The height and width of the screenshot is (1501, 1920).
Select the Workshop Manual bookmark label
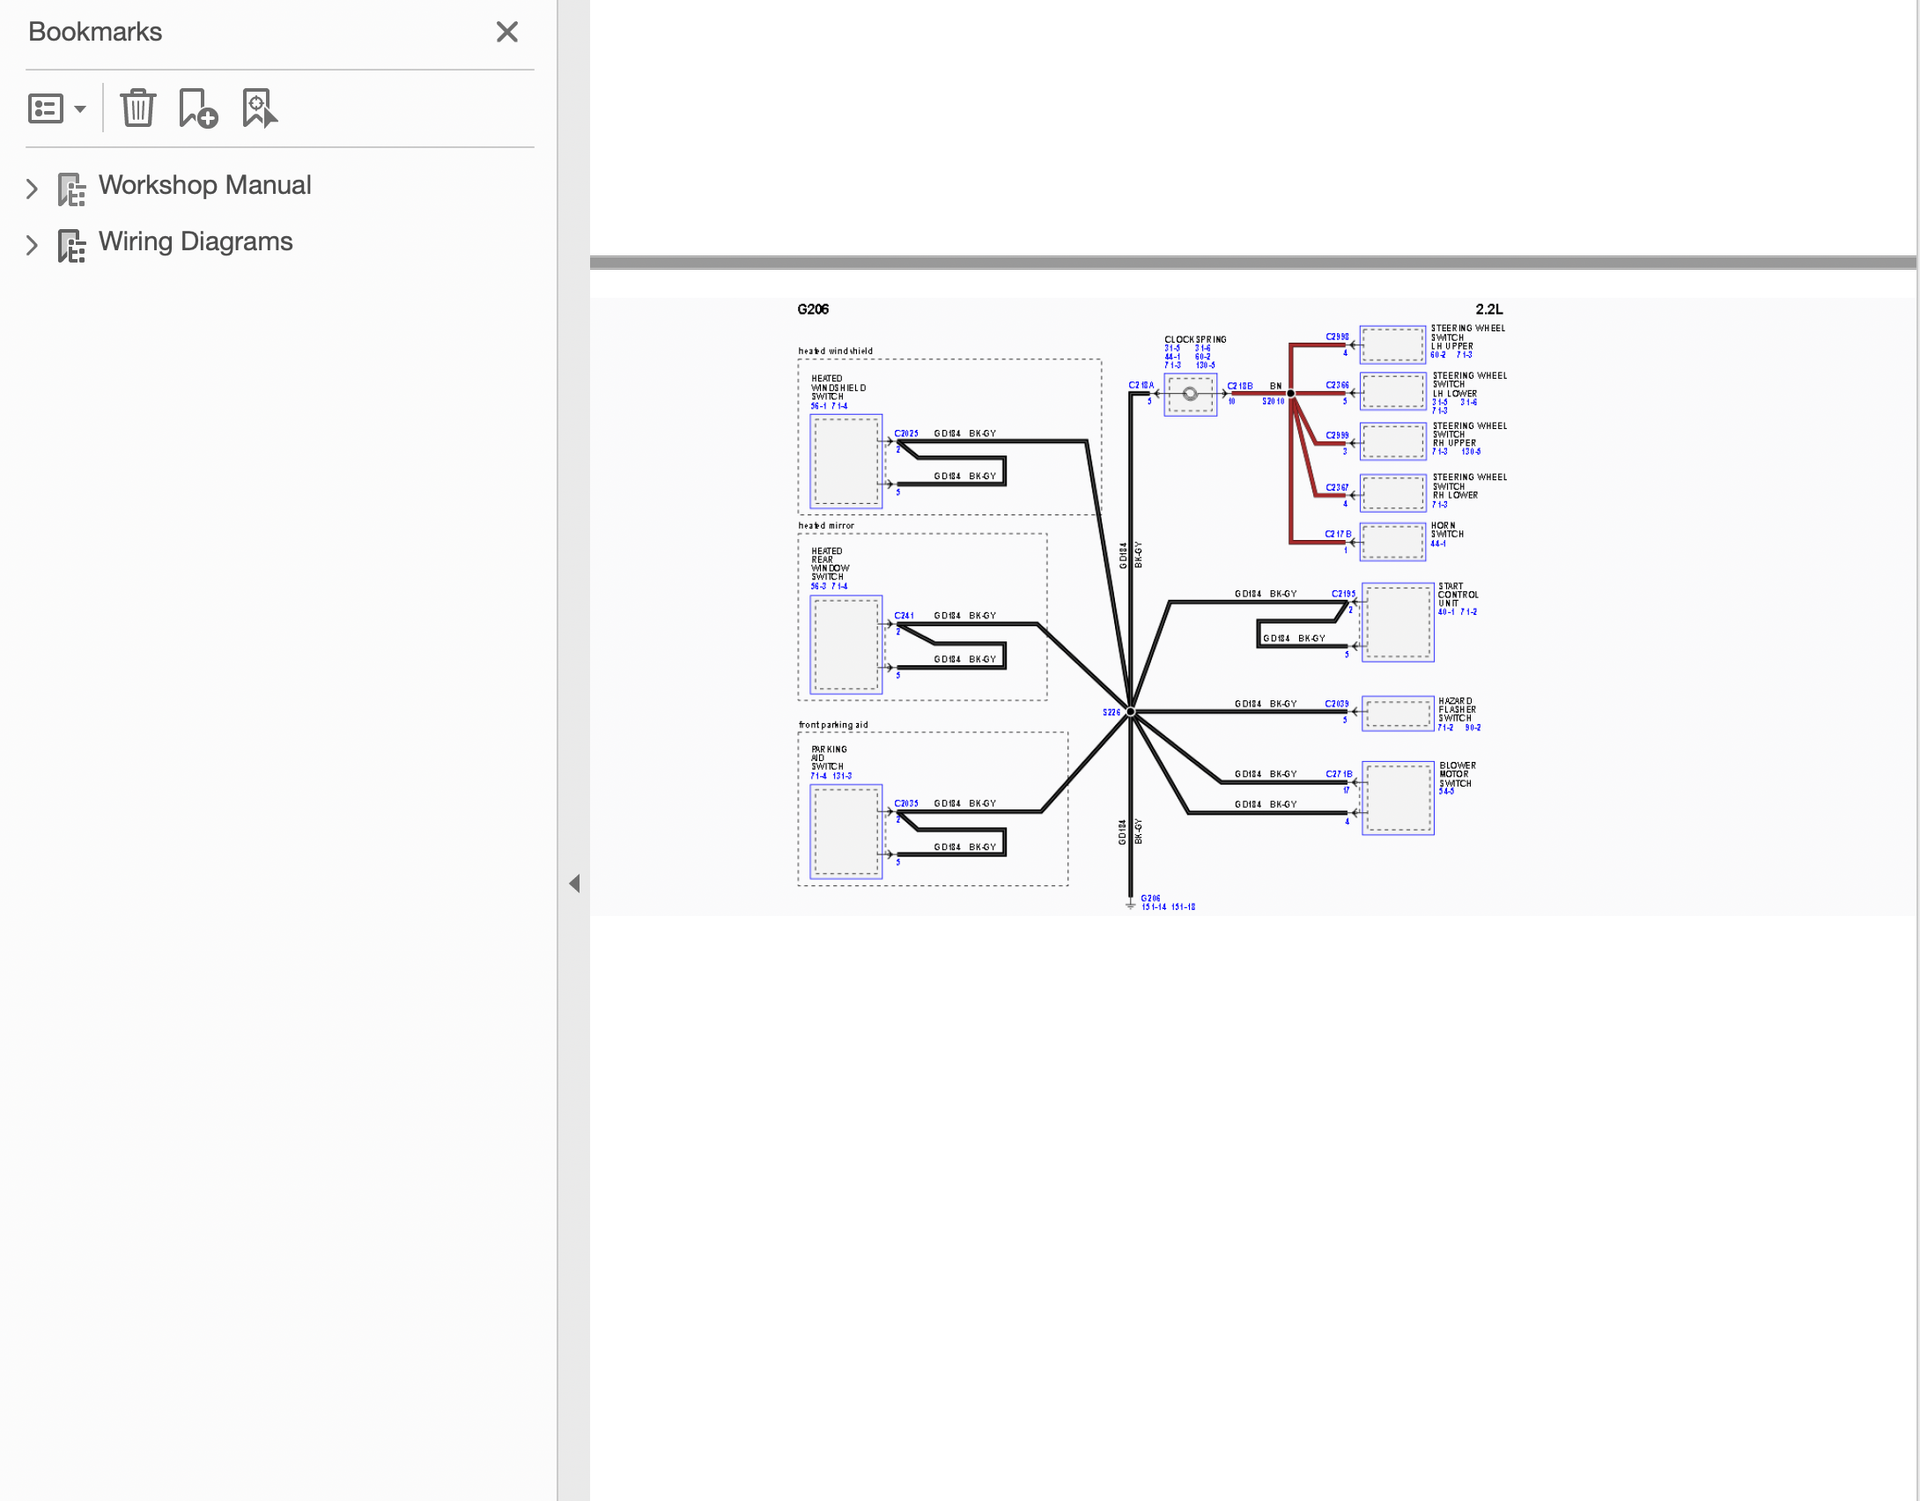[x=204, y=185]
